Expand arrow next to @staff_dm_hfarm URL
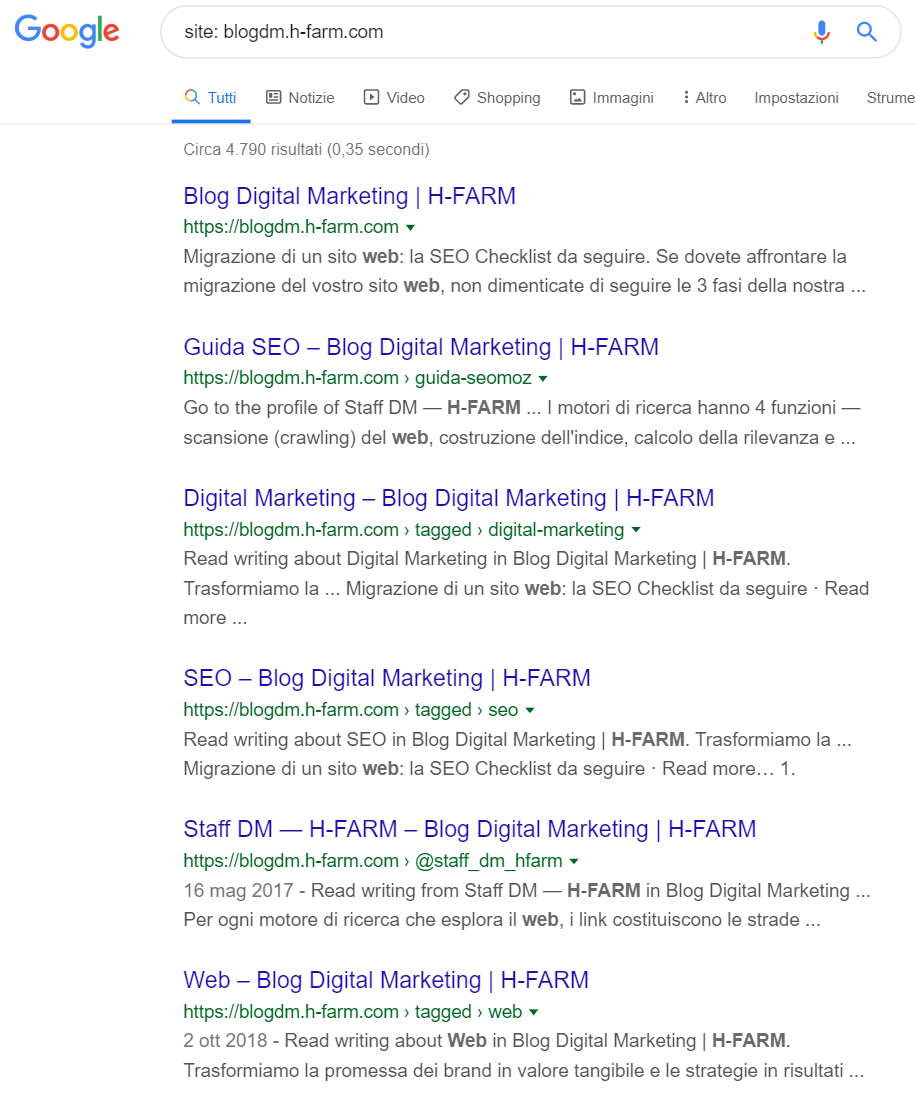916x1105 pixels. (574, 860)
